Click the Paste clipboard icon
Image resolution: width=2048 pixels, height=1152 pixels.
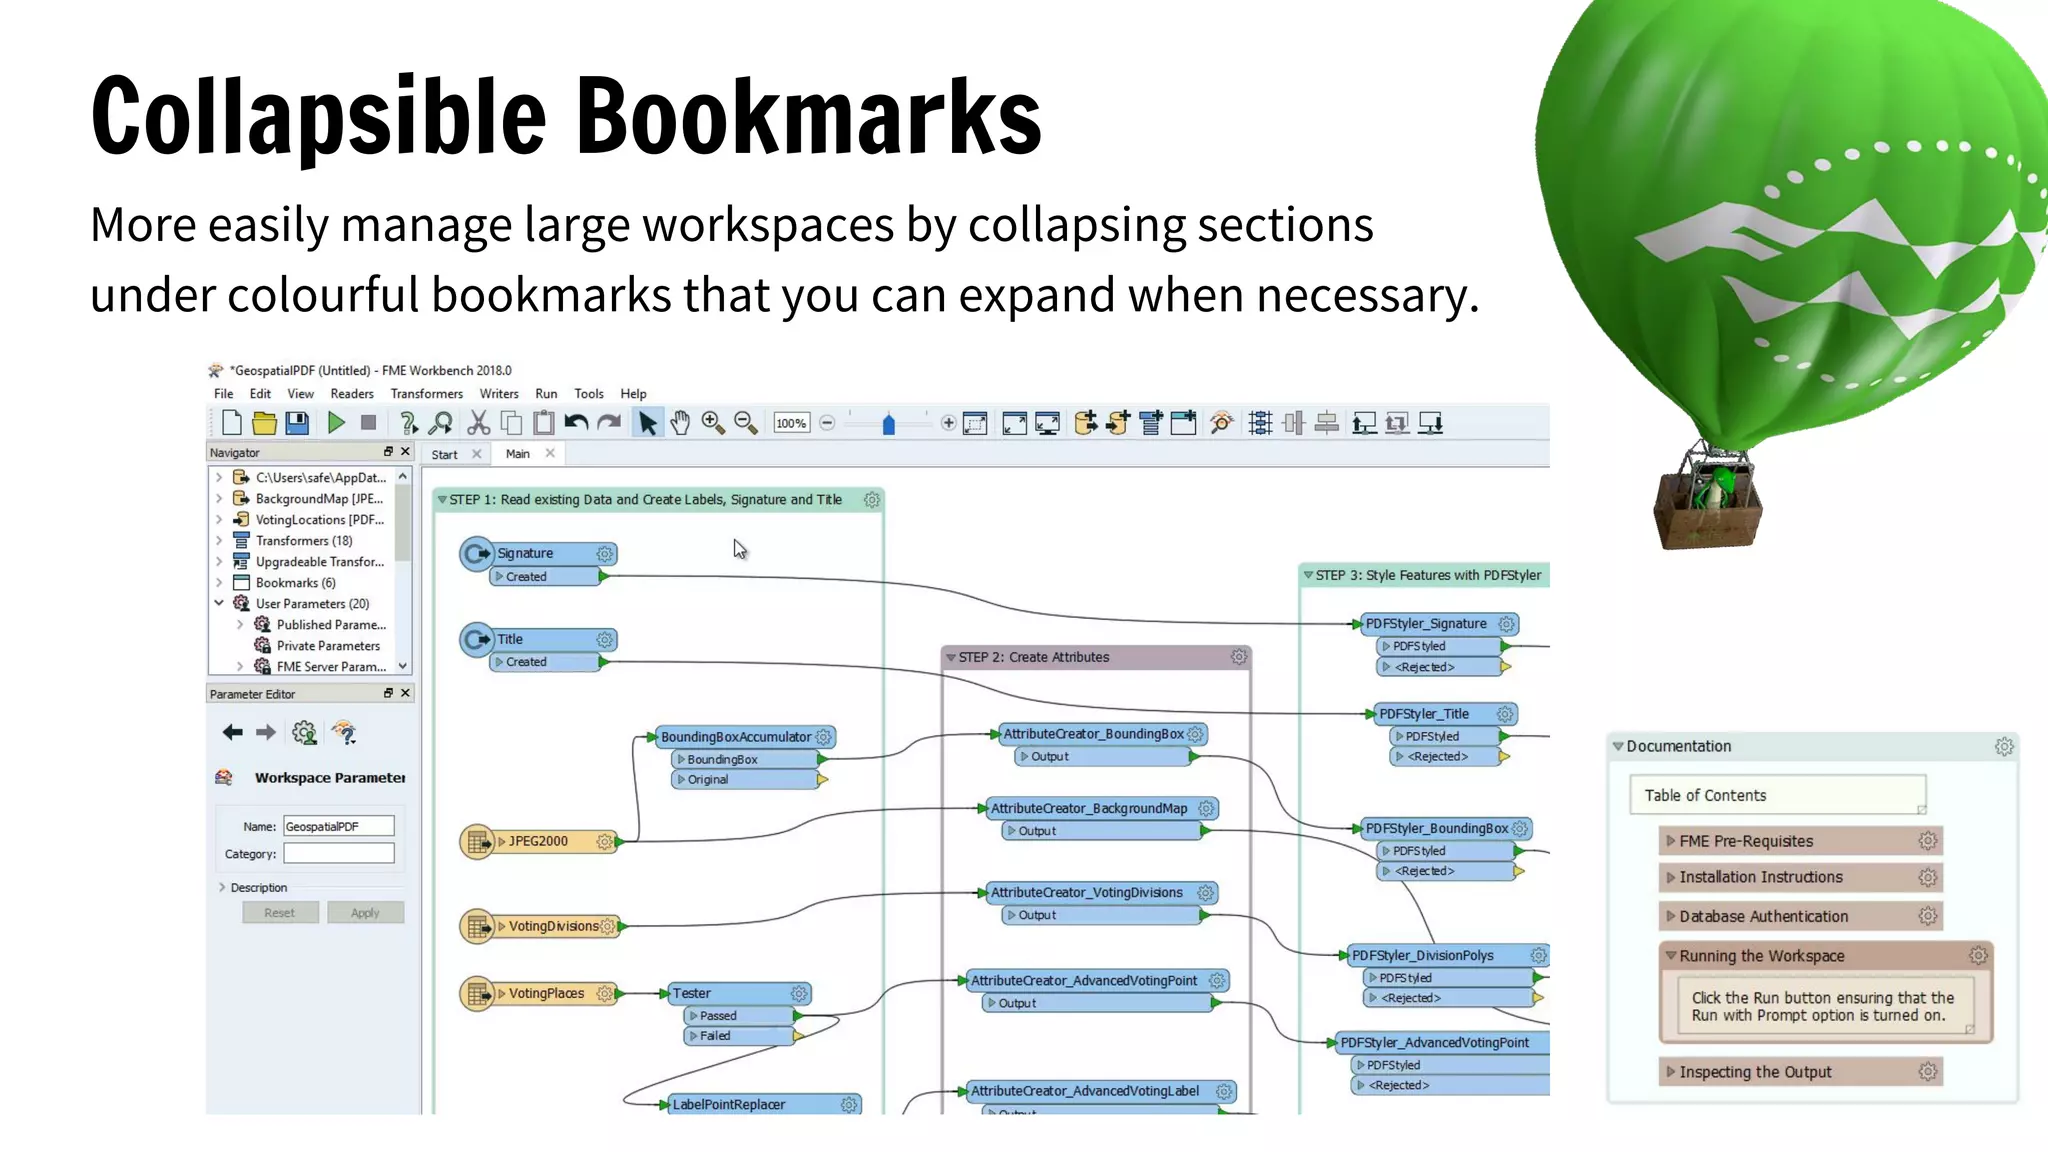(543, 423)
